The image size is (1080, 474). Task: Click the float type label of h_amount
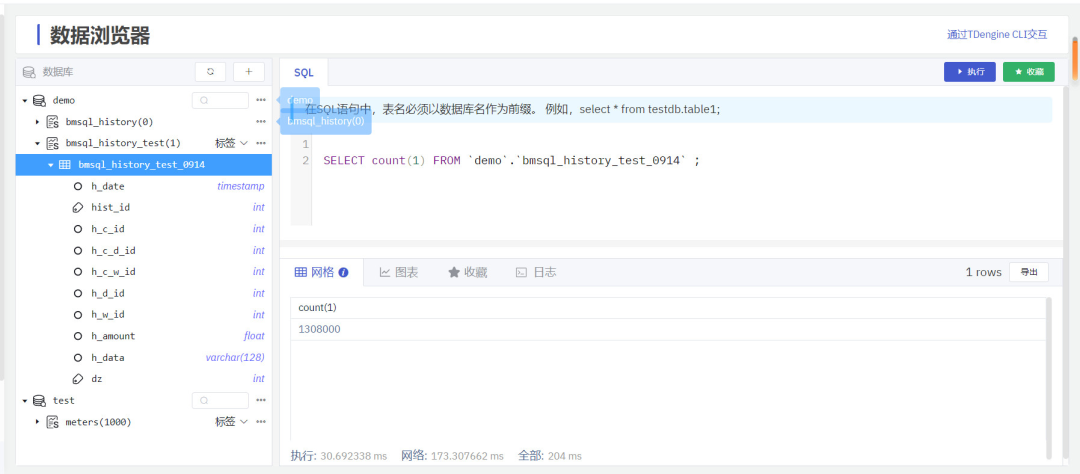(x=254, y=336)
